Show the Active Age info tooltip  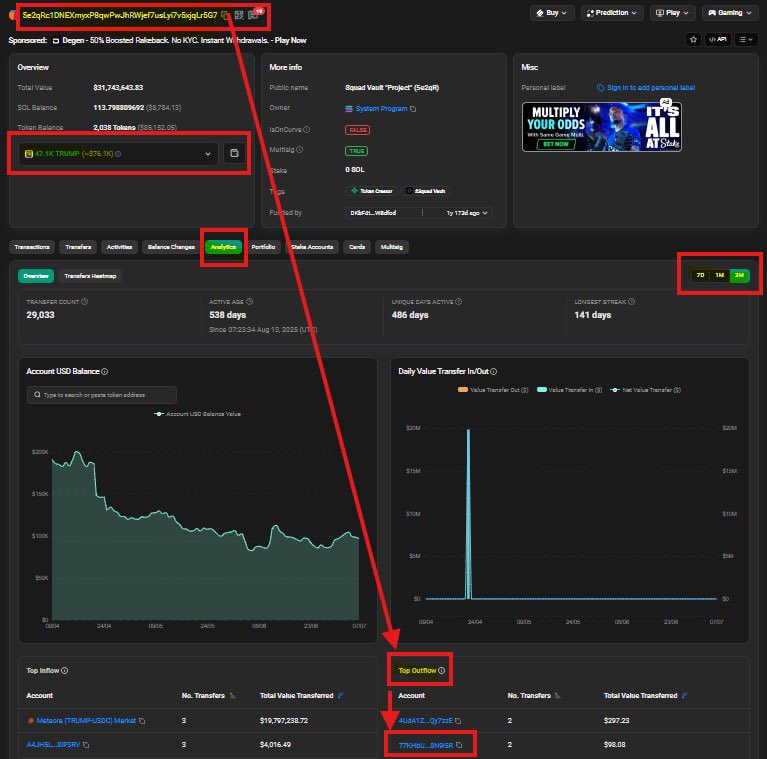click(x=249, y=302)
